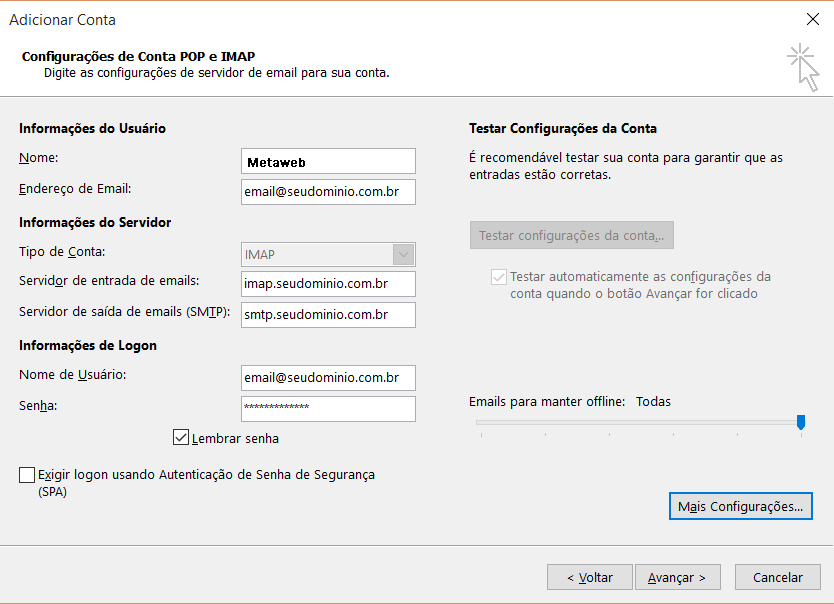This screenshot has width=834, height=604.
Task: Toggle automatic account settings test checkbox
Action: [498, 277]
